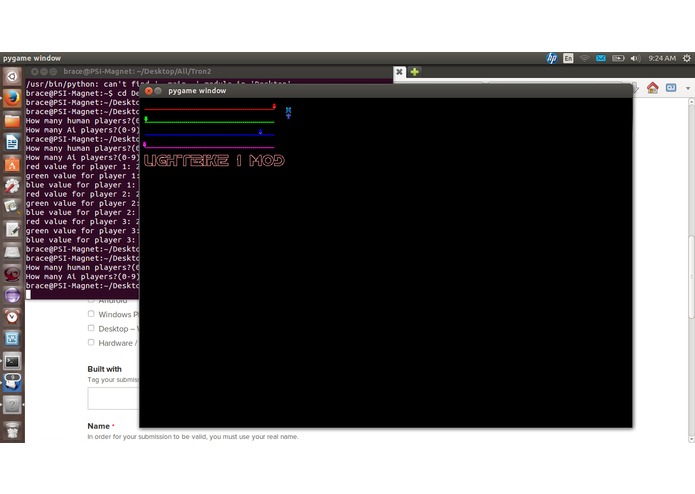Screen dimensions: 695x494
Task: Open System Settings wrench-and-gear icon
Action: click(12, 186)
